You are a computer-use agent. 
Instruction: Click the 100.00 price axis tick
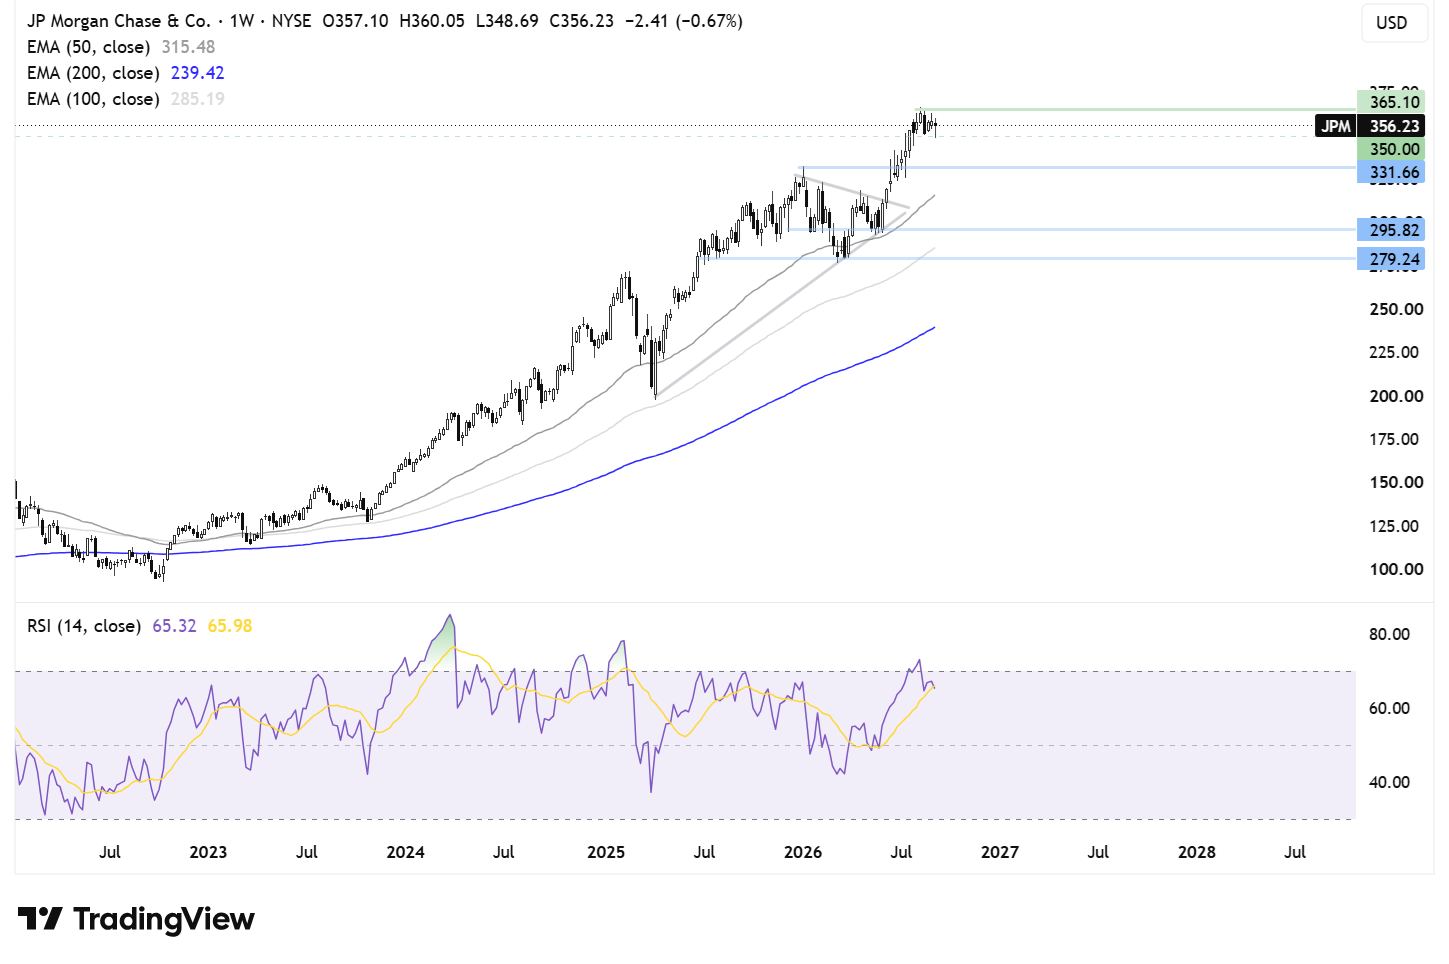click(x=1396, y=569)
